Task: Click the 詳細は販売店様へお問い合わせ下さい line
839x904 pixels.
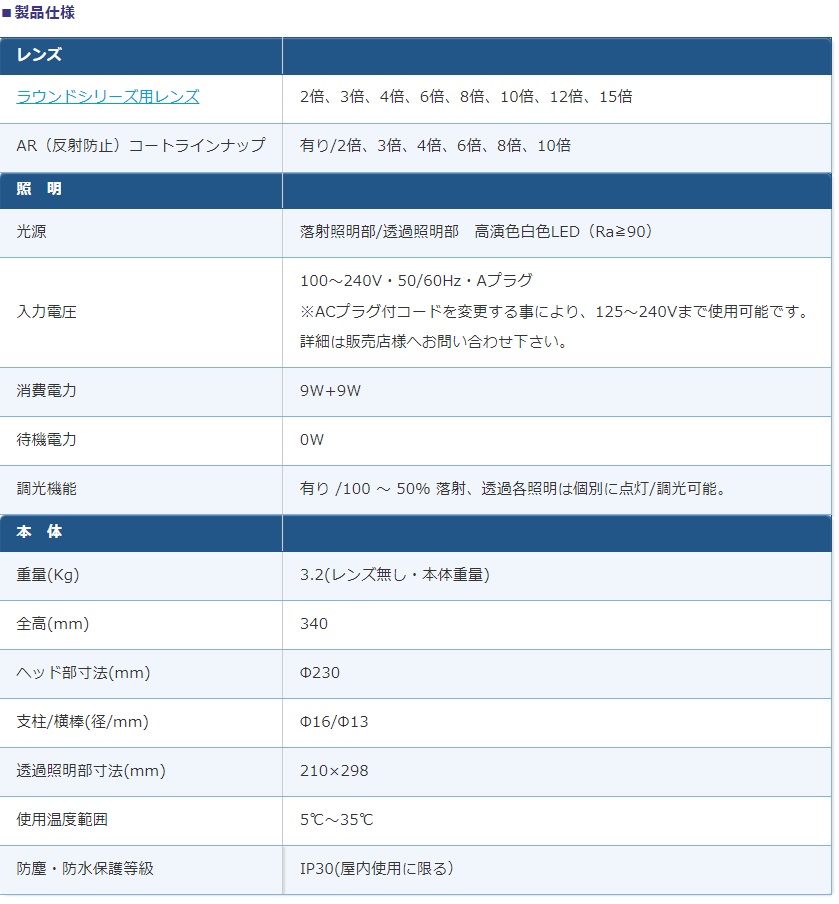Action: [x=434, y=342]
